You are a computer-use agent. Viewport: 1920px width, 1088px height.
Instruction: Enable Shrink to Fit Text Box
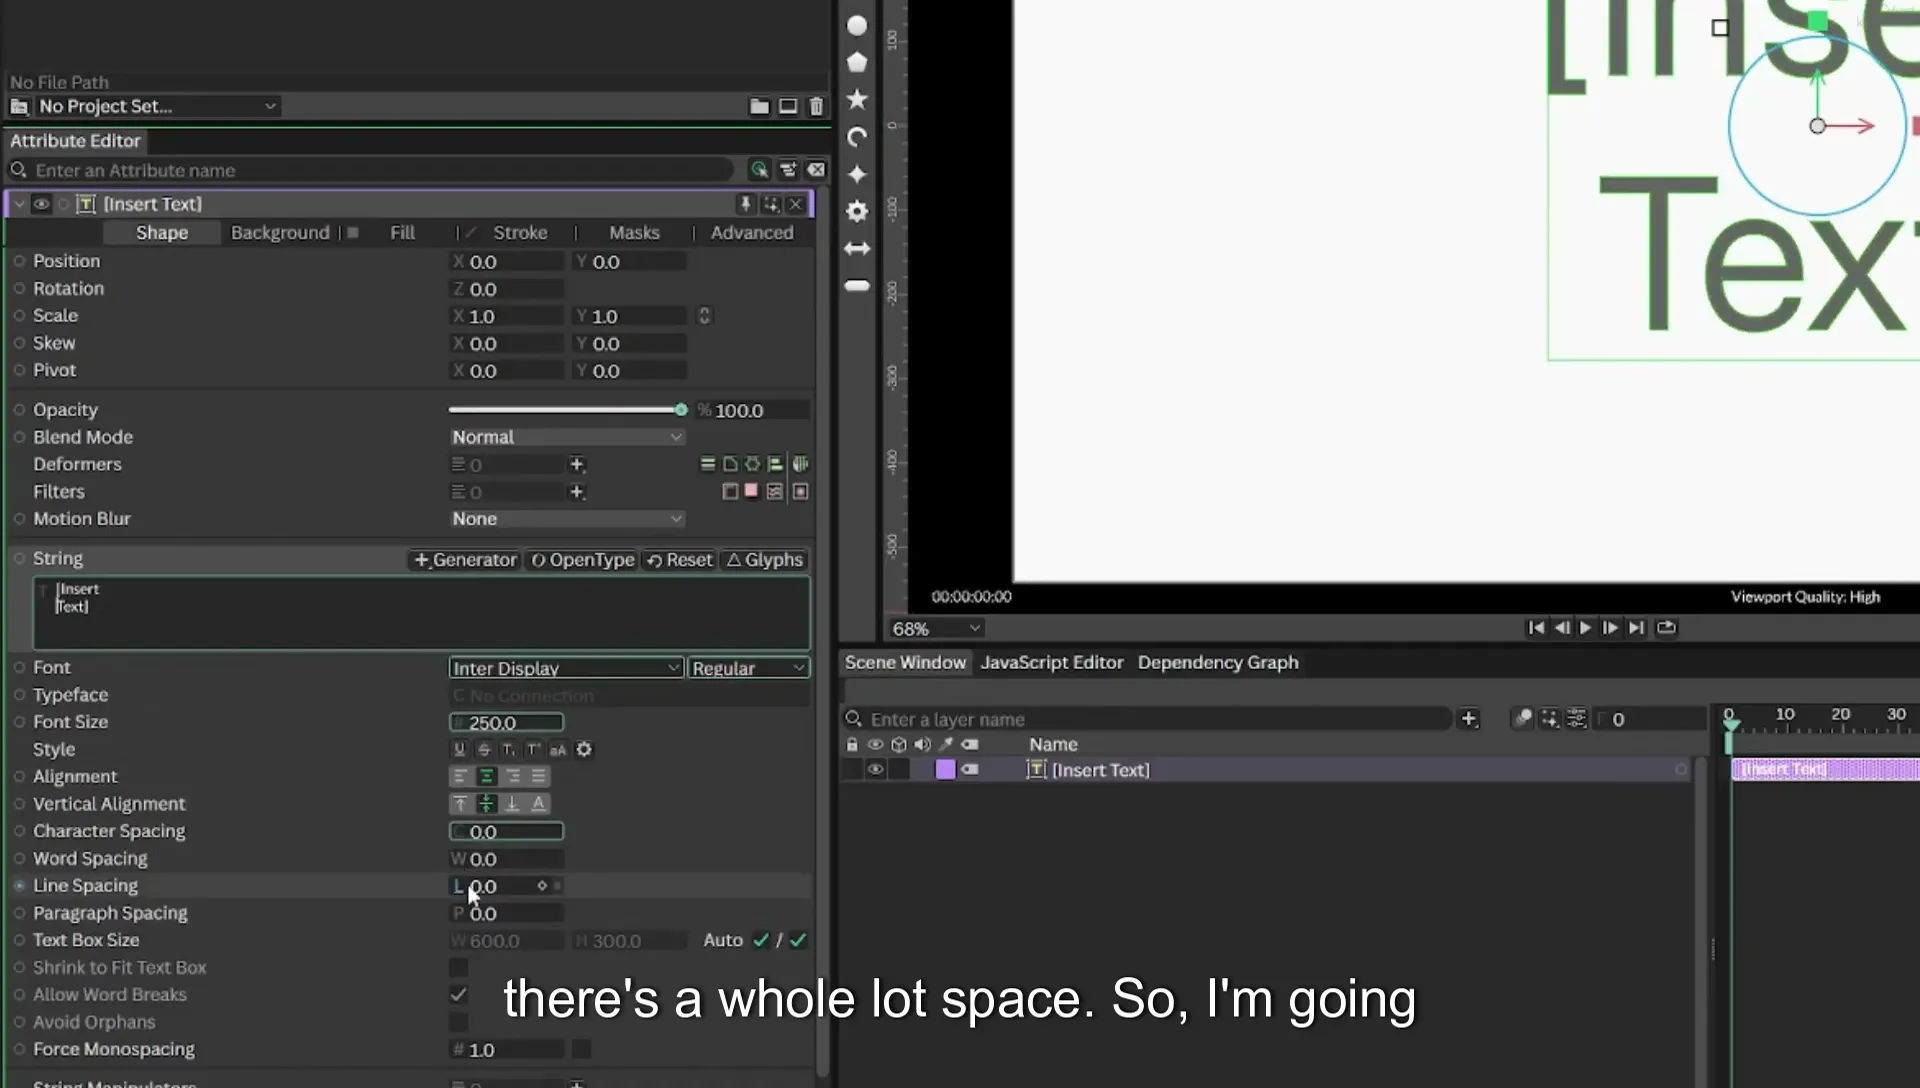pos(458,967)
